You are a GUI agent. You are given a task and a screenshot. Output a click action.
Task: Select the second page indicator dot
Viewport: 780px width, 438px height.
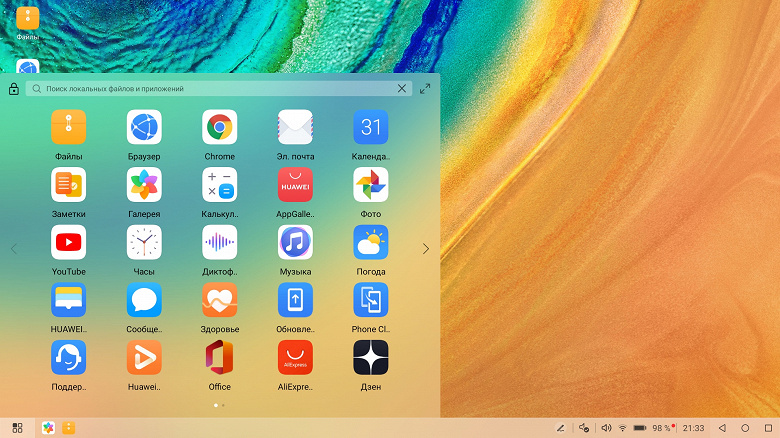click(x=223, y=406)
